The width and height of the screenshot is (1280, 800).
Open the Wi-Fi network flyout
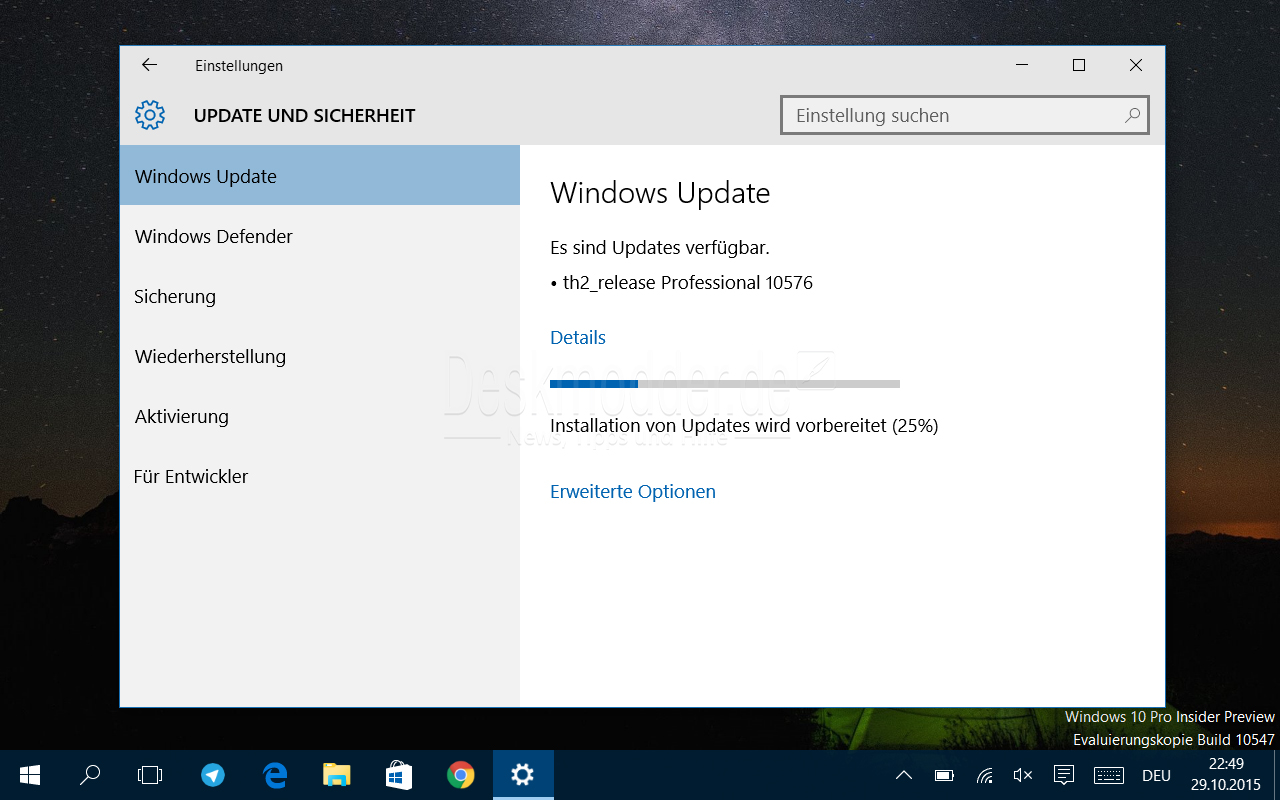[x=984, y=775]
